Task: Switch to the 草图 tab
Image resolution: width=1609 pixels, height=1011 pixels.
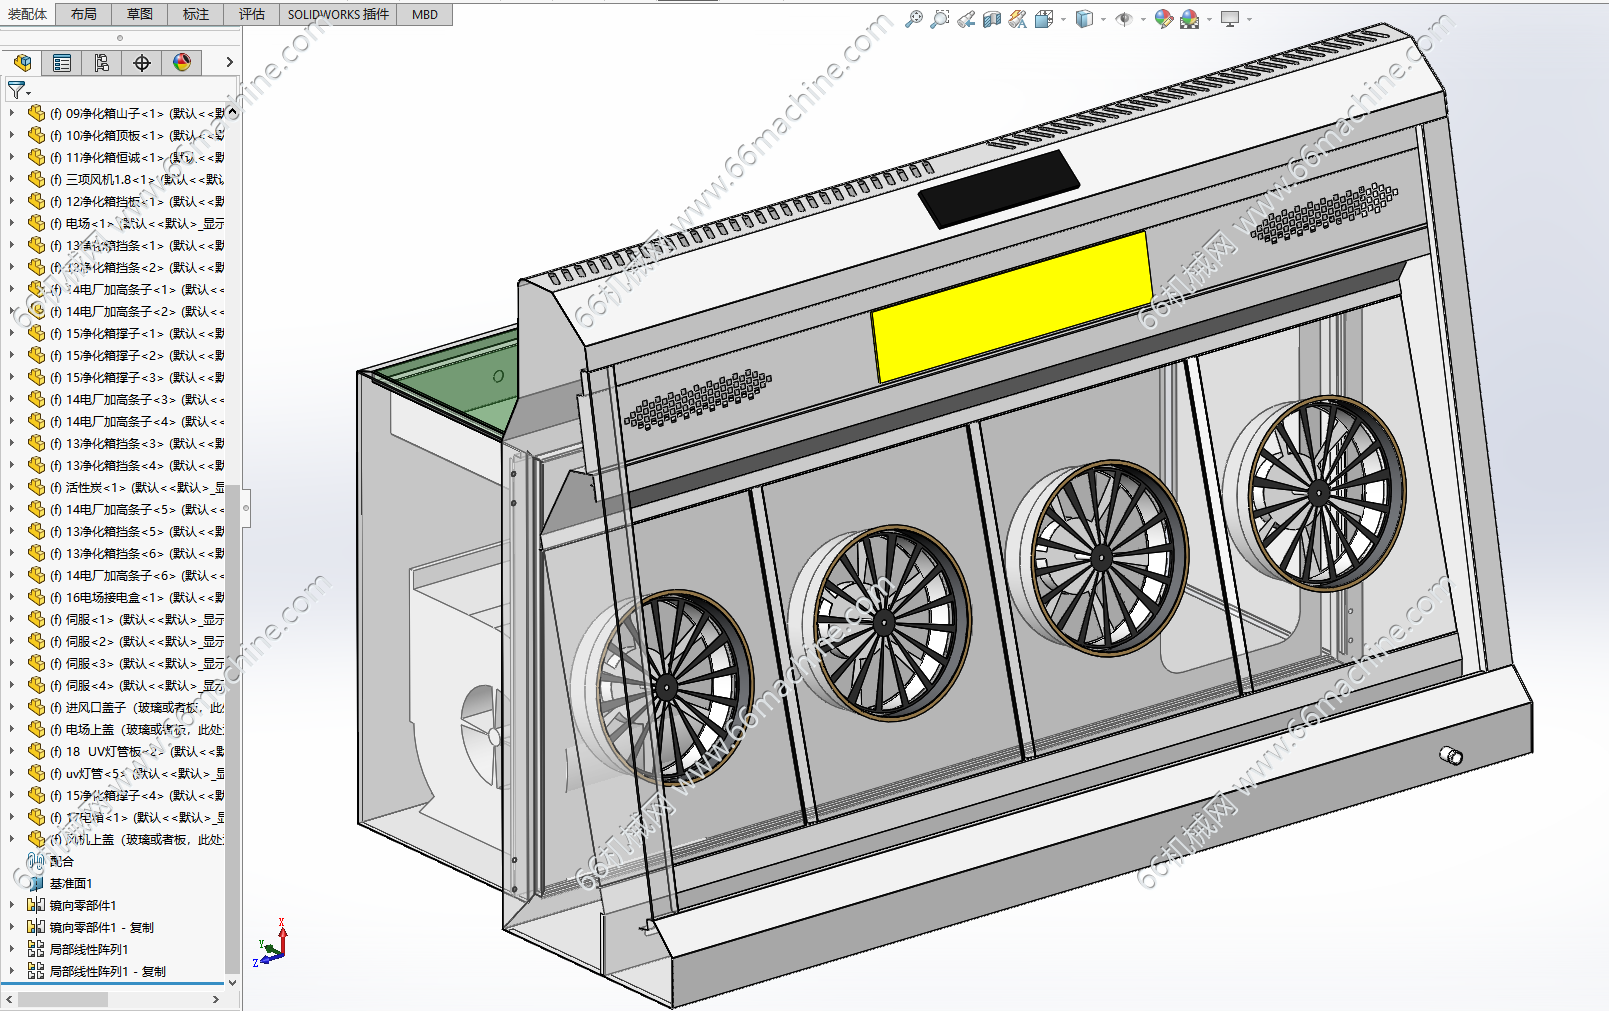Action: click(x=140, y=14)
